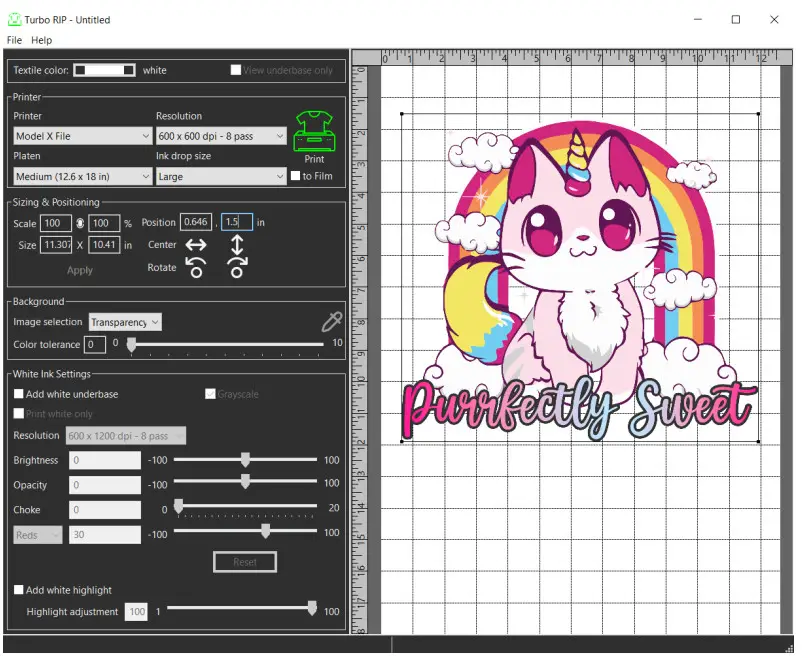Open the Reds color channel dropdown
Viewport: 809px width, 661px height.
(38, 535)
